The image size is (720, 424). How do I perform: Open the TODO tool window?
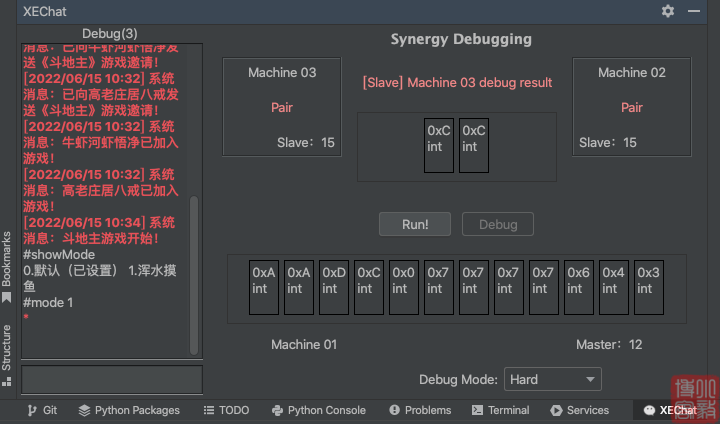click(226, 410)
